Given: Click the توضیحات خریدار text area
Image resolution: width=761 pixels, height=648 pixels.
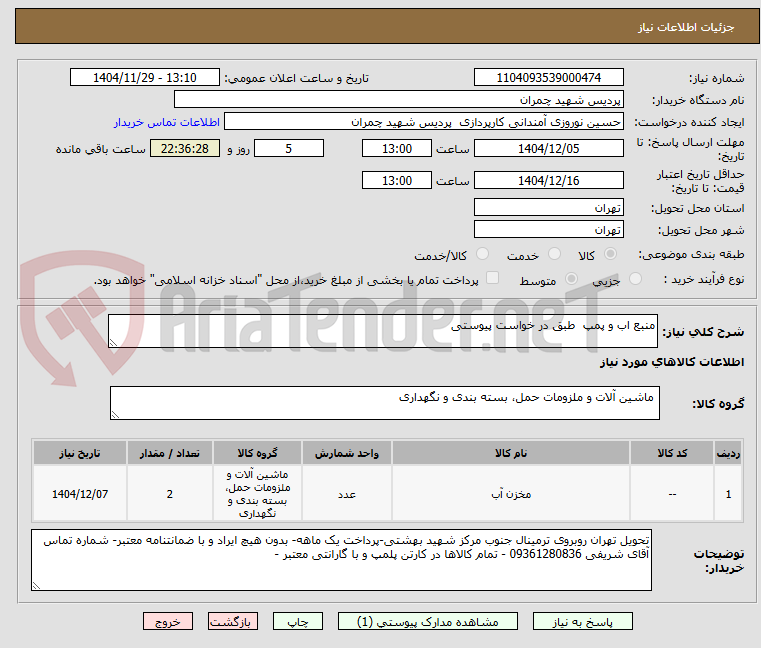Looking at the screenshot, I should [341, 560].
